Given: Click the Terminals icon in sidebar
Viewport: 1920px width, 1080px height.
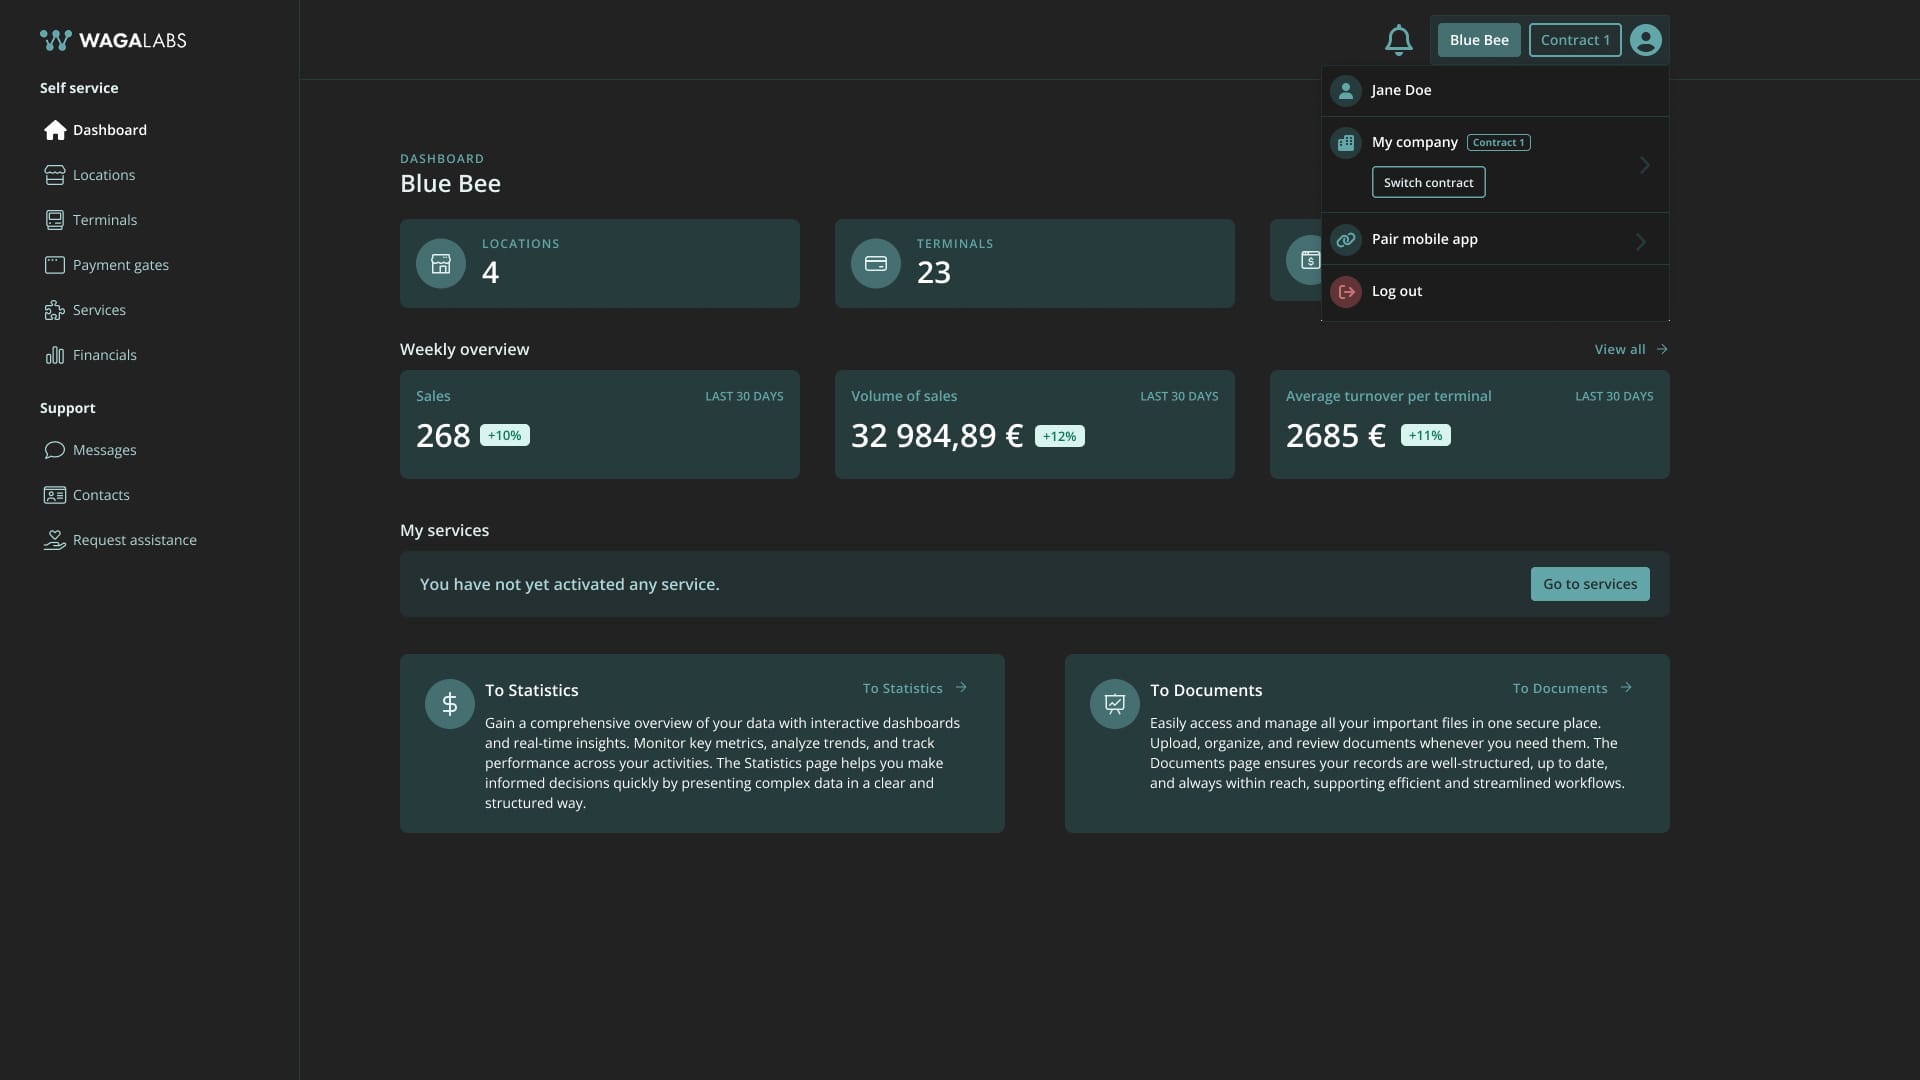Looking at the screenshot, I should [x=55, y=220].
